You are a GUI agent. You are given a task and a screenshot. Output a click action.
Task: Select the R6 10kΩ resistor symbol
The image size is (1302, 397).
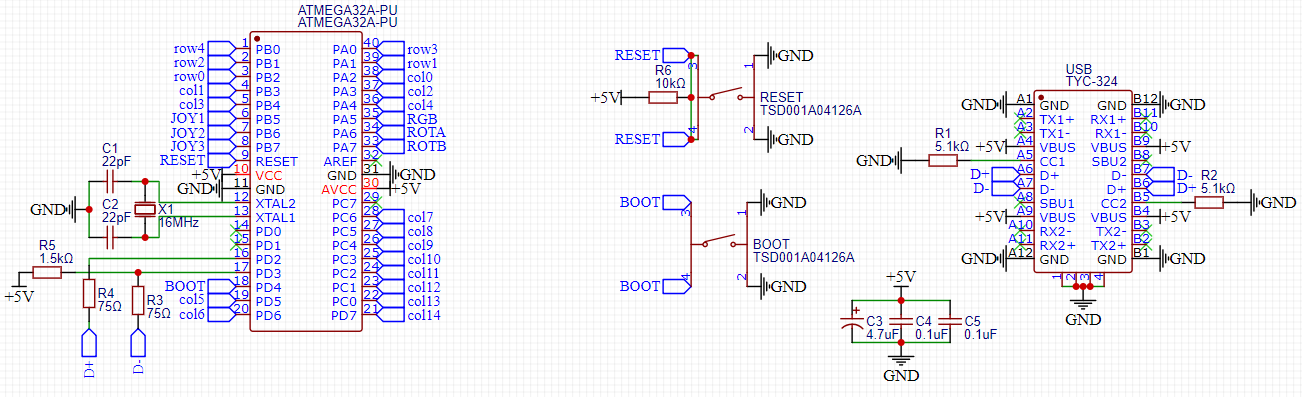point(663,97)
